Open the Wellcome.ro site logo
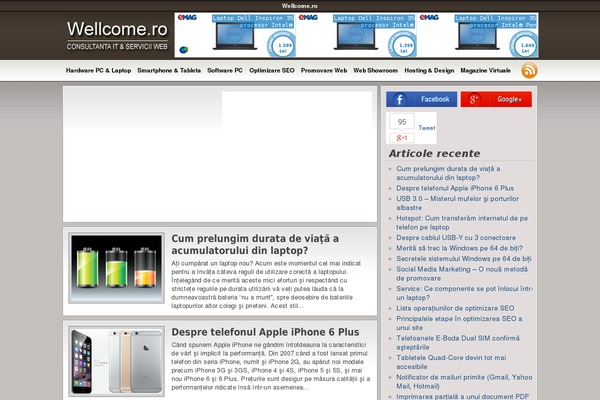The height and width of the screenshot is (400, 600). (x=117, y=35)
